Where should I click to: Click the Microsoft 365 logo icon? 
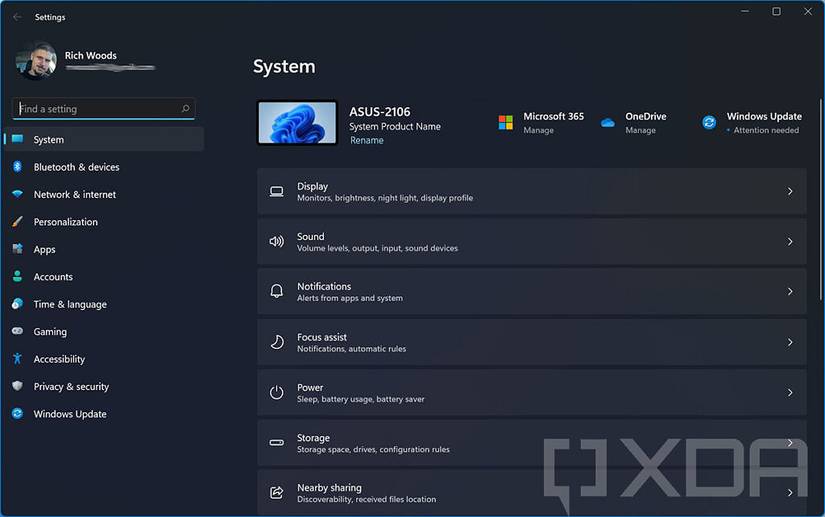pyautogui.click(x=506, y=123)
